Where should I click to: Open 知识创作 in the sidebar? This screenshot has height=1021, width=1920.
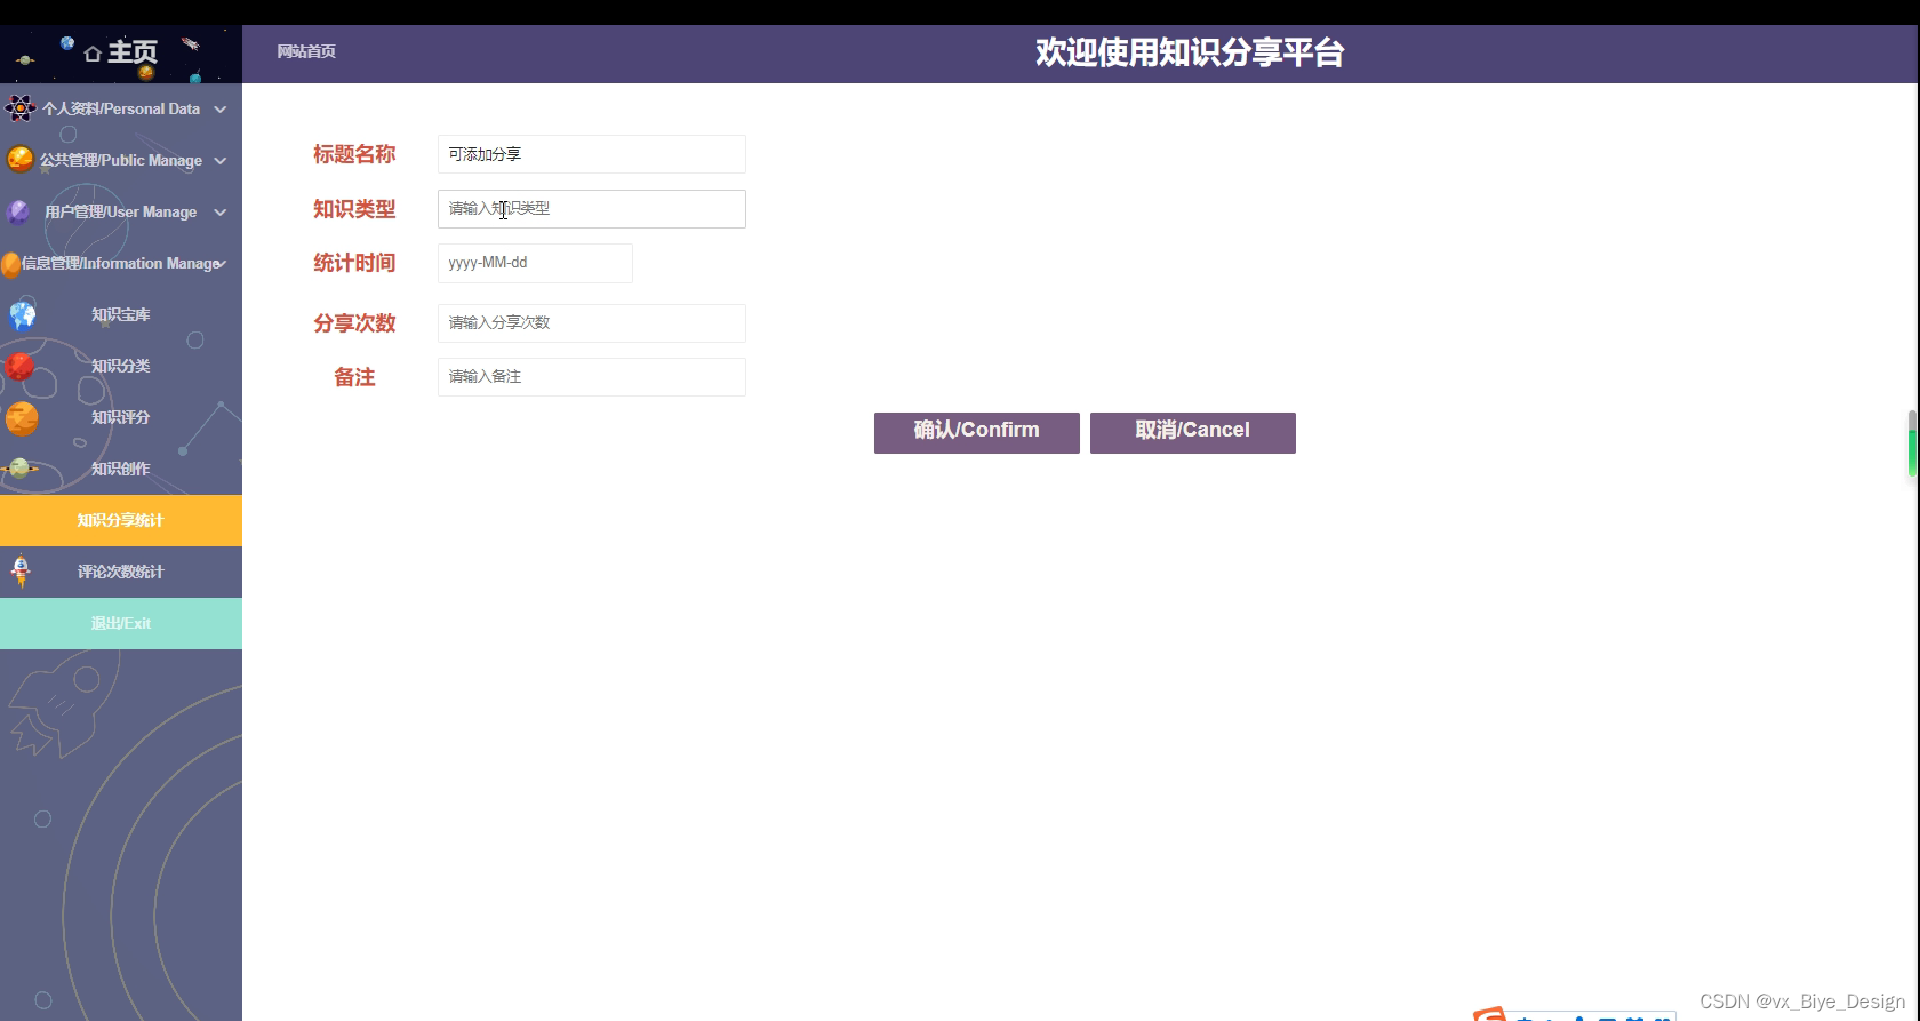pyautogui.click(x=121, y=469)
